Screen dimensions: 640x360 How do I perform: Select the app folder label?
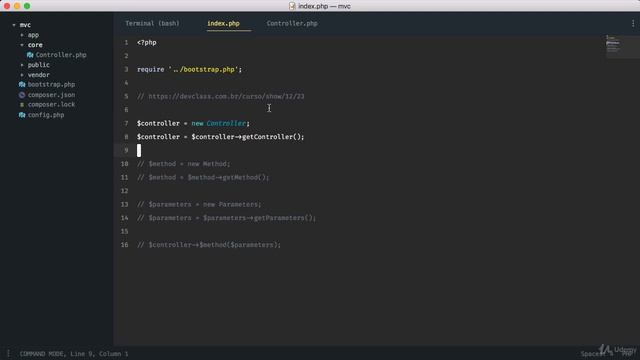tap(33, 35)
